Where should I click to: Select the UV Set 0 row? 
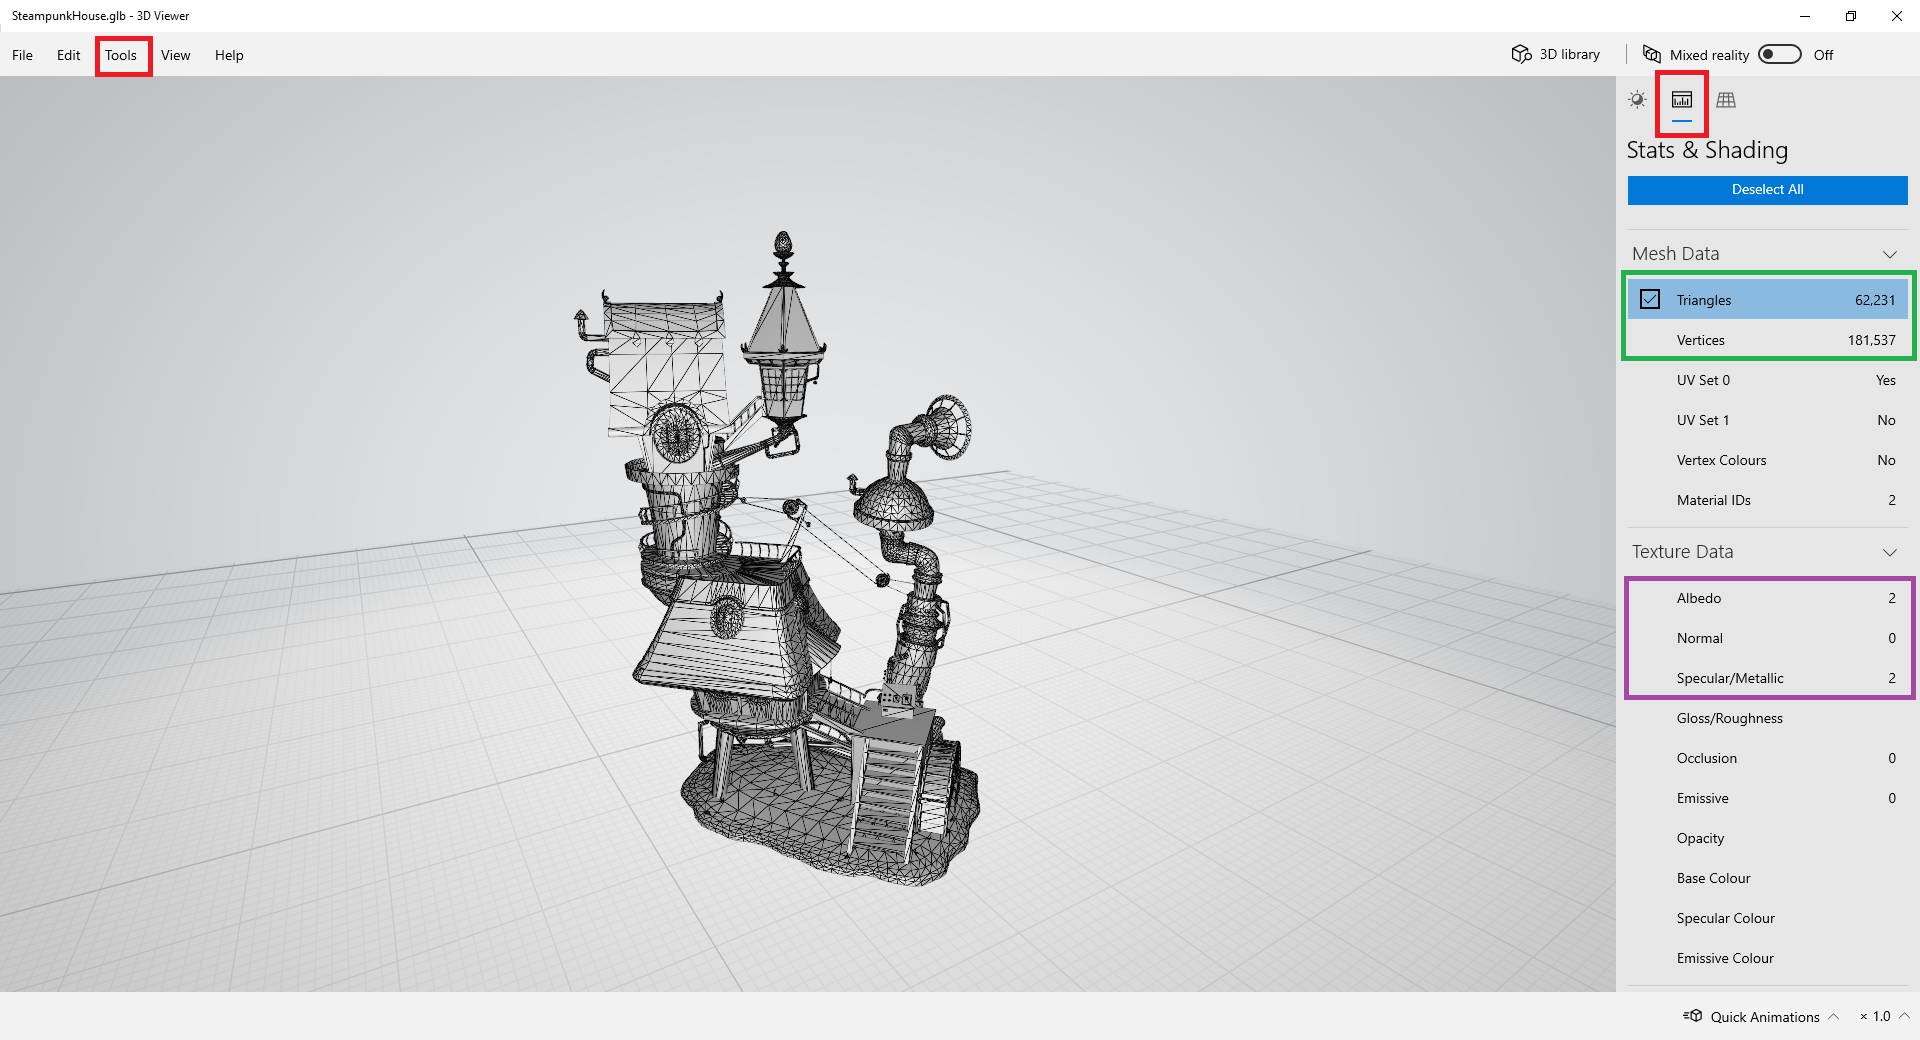click(1767, 380)
